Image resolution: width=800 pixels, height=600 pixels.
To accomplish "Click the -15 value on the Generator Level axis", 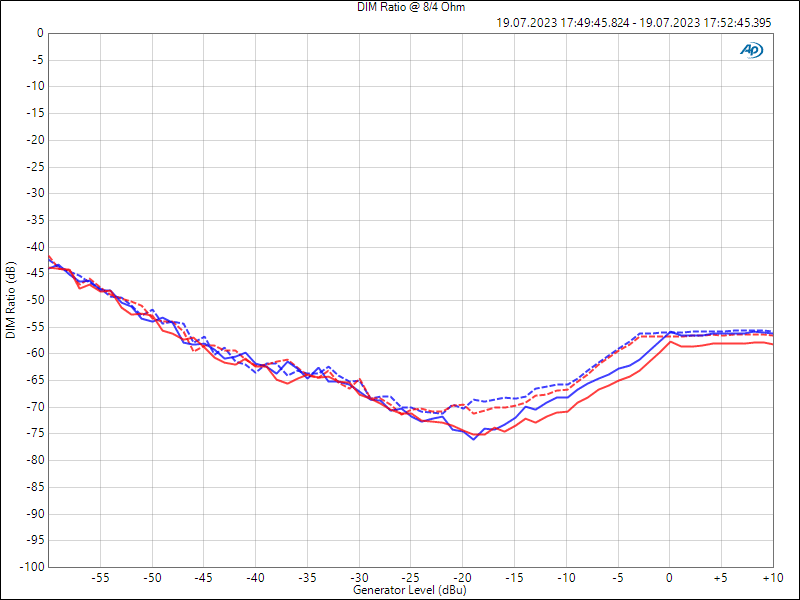I will coord(514,578).
